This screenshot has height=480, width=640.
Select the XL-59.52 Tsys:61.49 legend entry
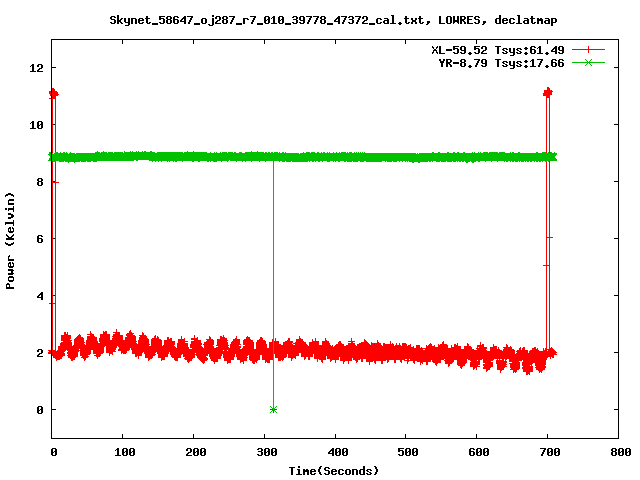(498, 50)
